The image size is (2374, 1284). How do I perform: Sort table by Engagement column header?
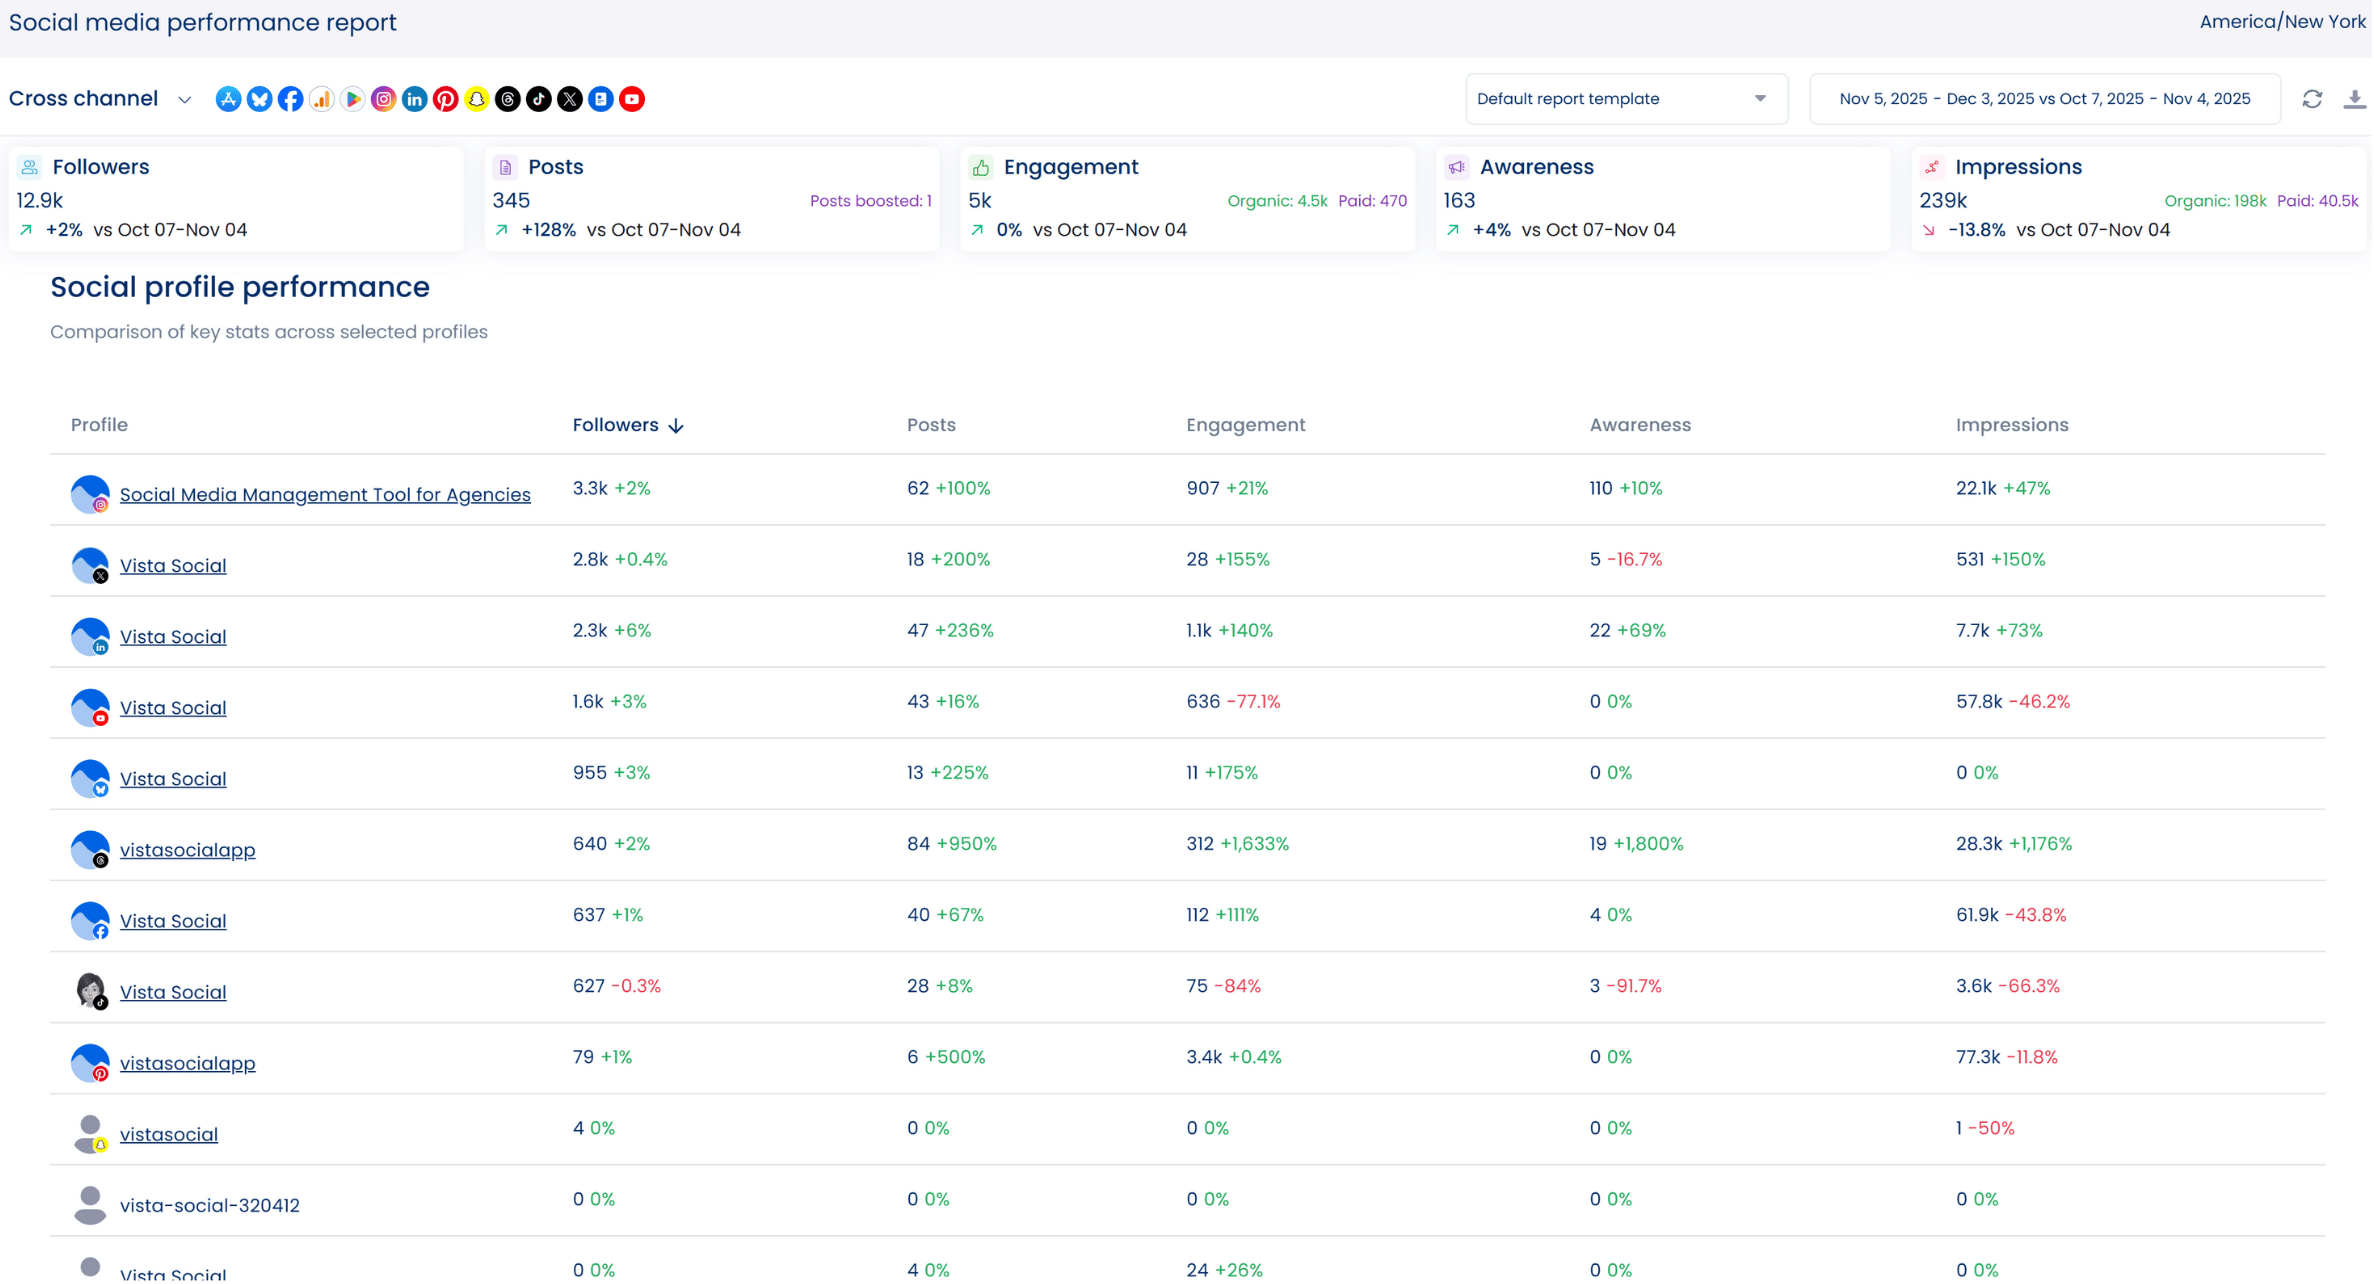(x=1246, y=425)
